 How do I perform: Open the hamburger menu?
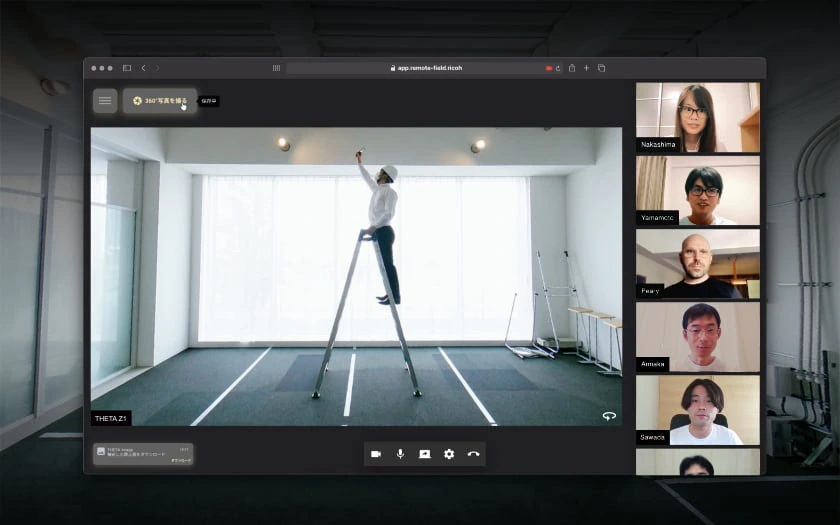pyautogui.click(x=105, y=101)
